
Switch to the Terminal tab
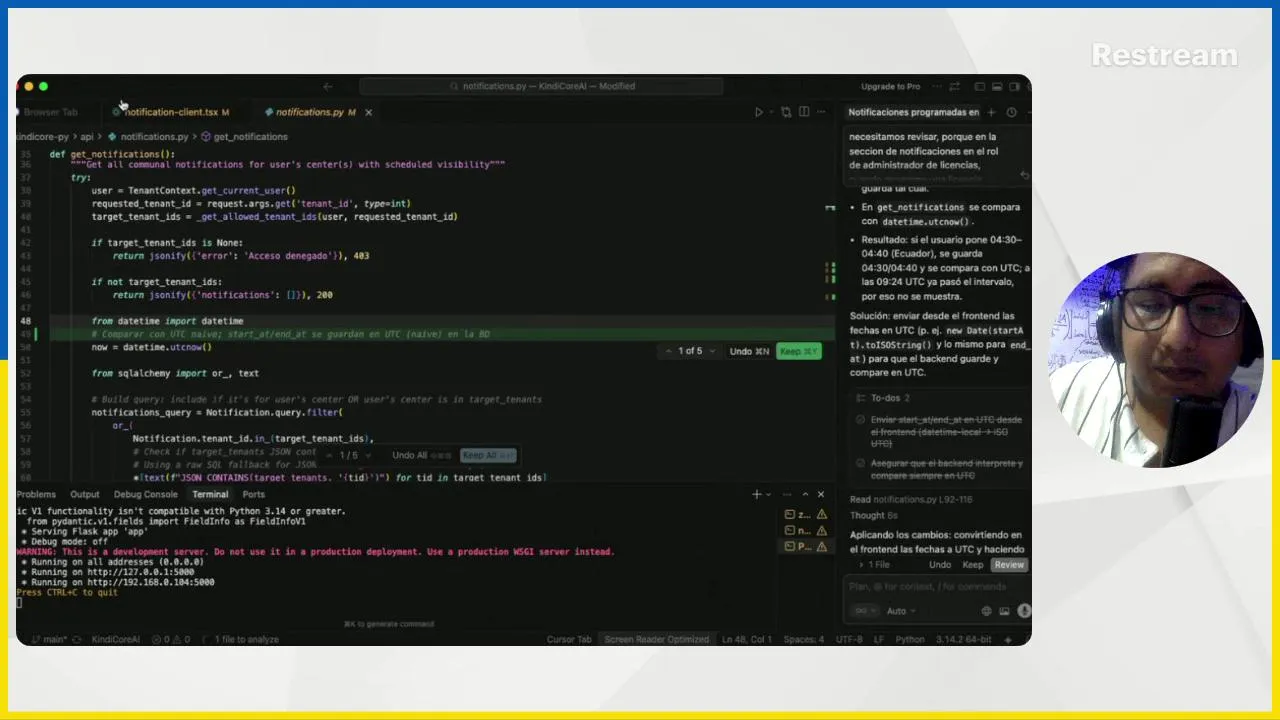point(210,494)
